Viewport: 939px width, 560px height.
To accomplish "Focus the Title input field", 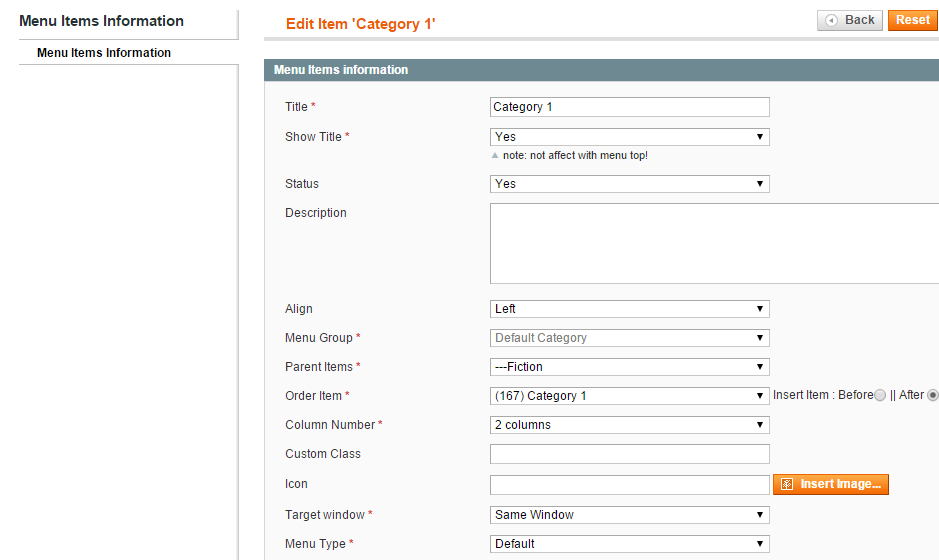I will (629, 107).
